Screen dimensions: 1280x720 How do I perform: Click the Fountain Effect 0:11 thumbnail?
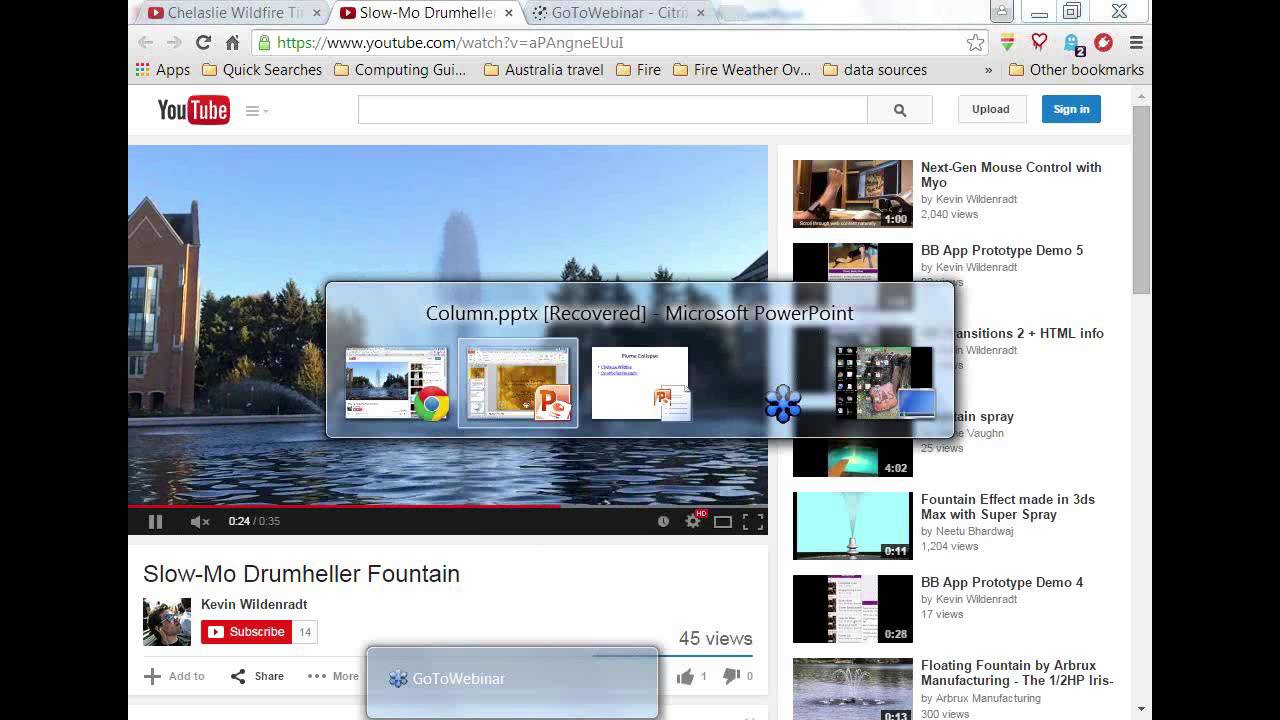click(853, 526)
